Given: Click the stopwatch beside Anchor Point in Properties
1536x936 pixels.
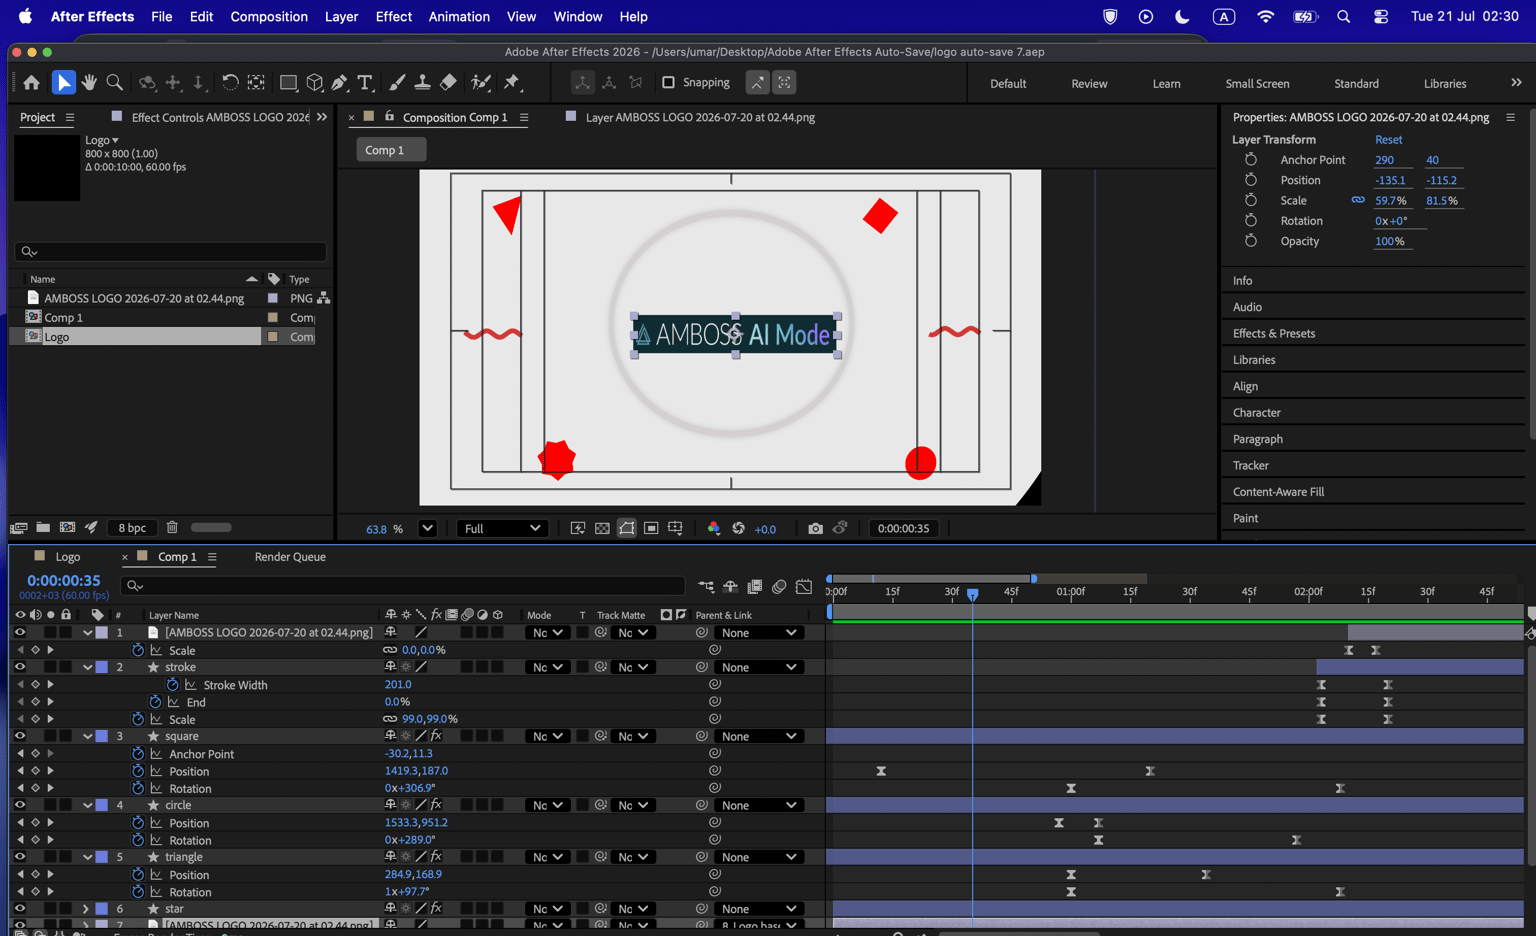Looking at the screenshot, I should coord(1250,160).
